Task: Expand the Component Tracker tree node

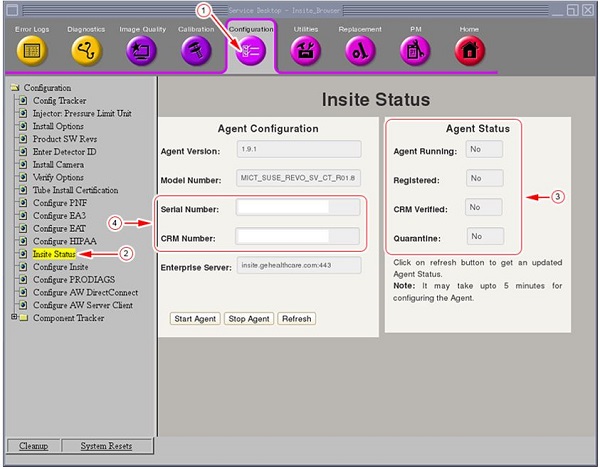Action: coord(14,318)
